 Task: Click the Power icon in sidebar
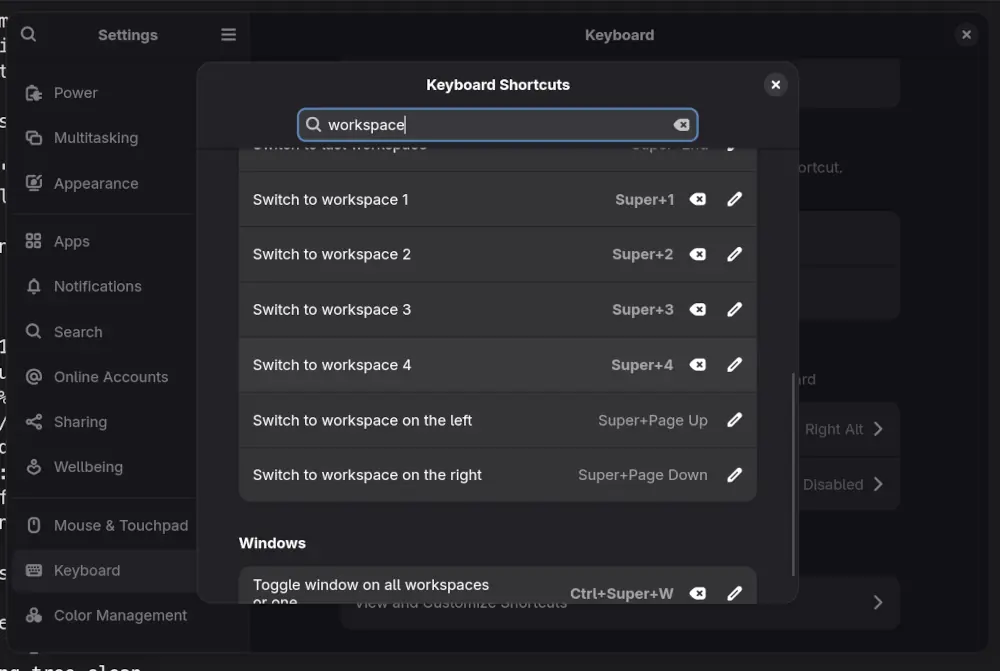tap(34, 93)
